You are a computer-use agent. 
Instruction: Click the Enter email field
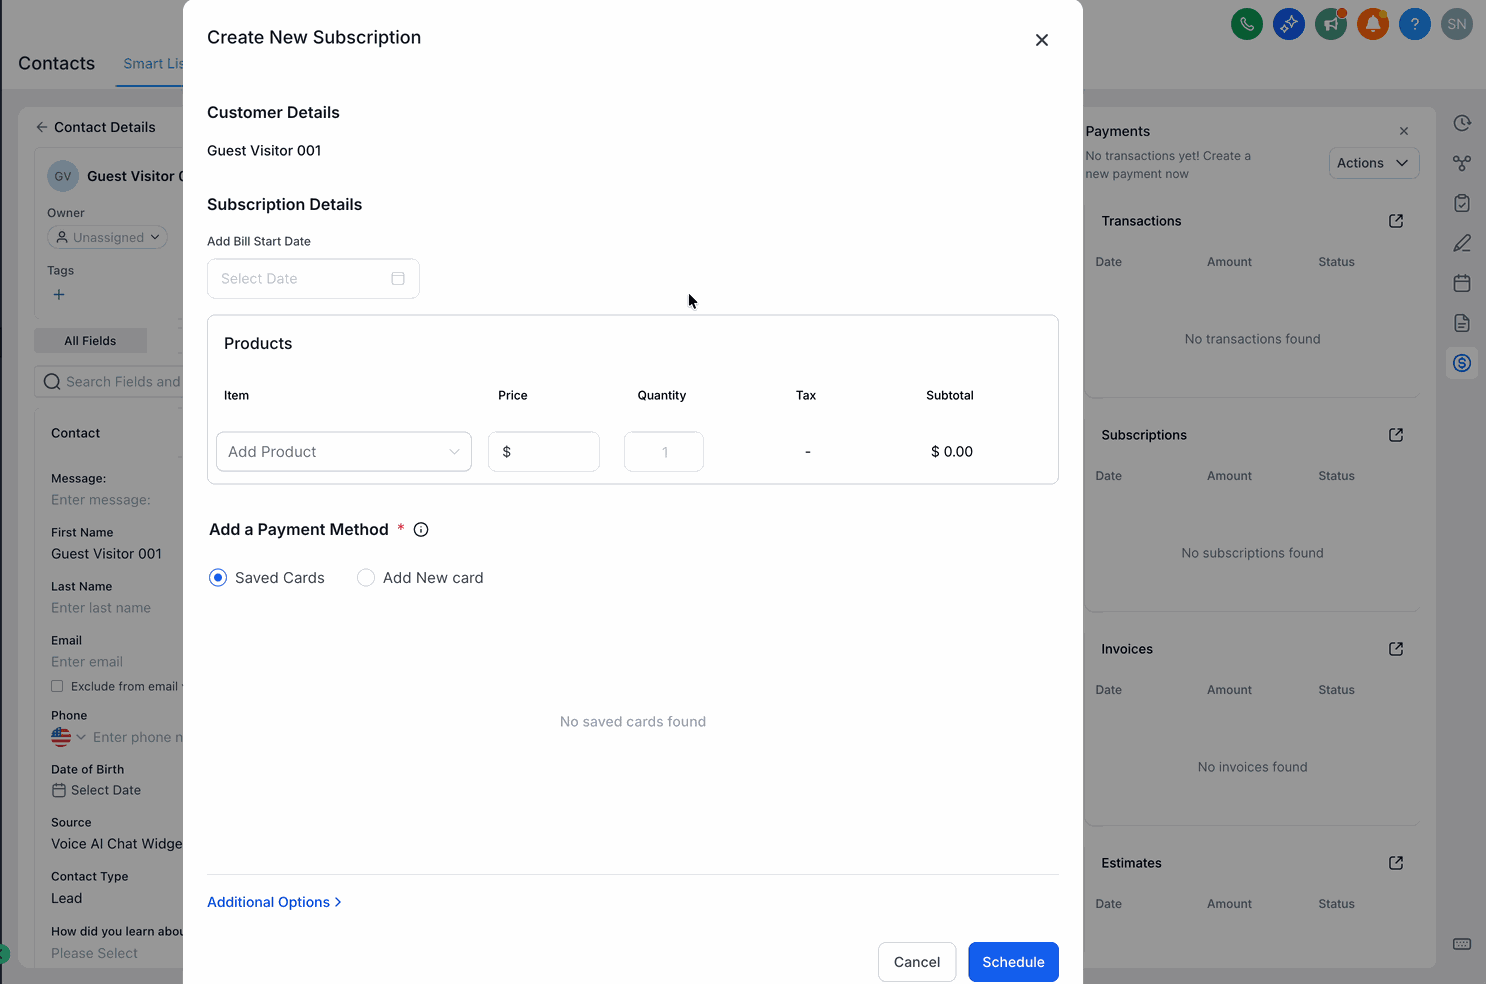[87, 662]
